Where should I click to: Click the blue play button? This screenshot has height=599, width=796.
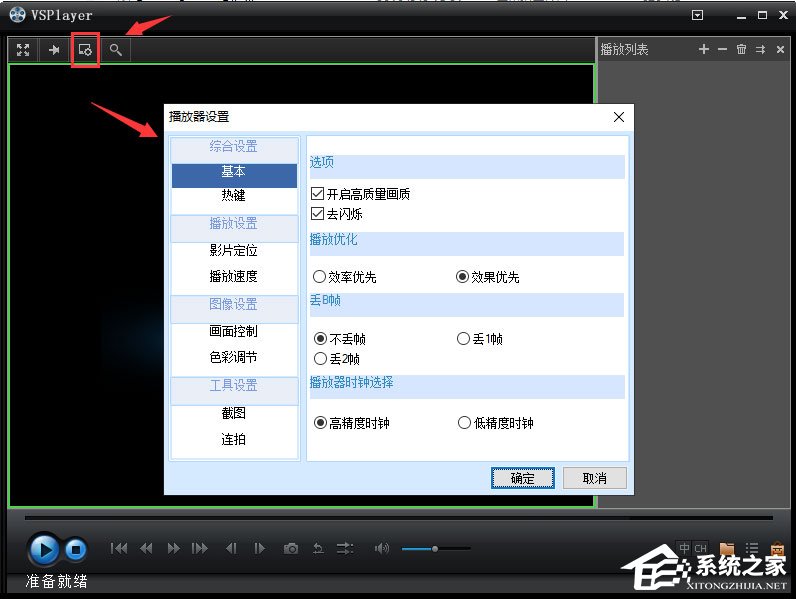pos(43,549)
